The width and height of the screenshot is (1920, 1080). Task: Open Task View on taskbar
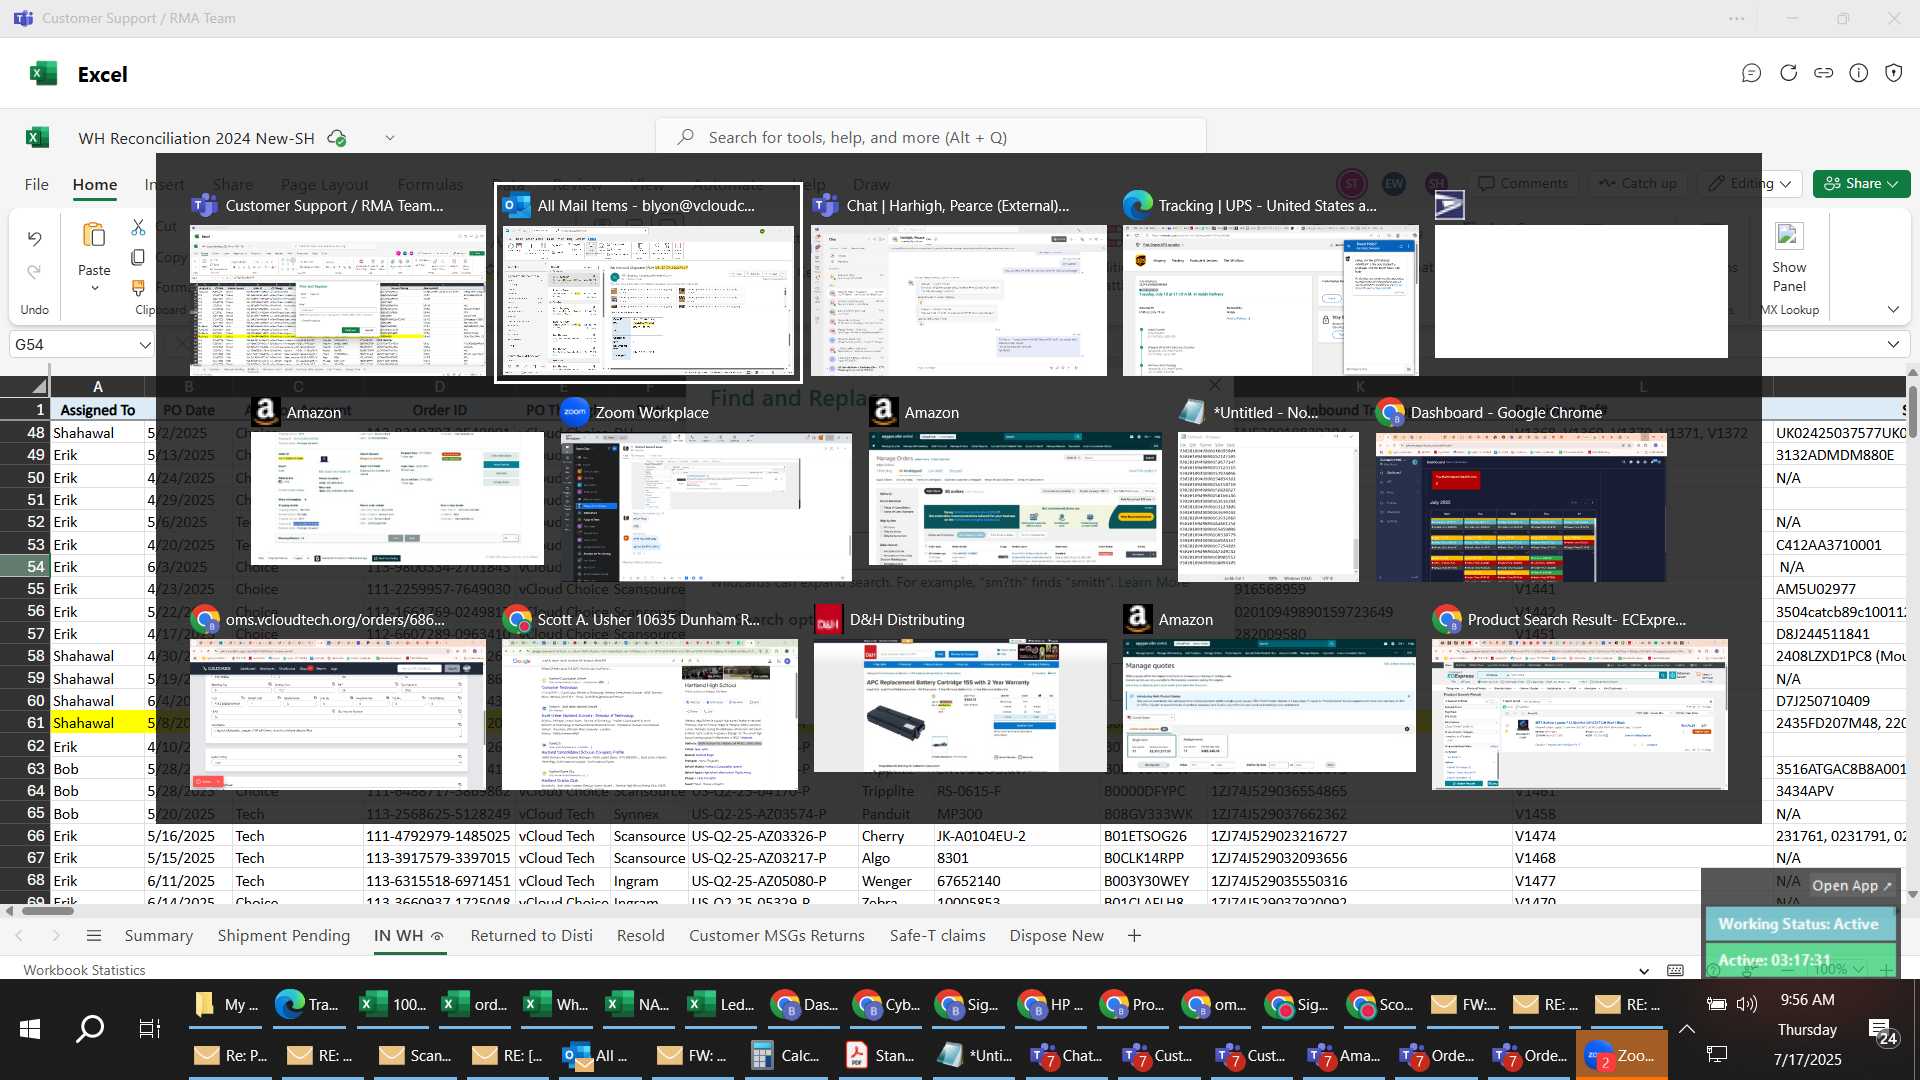click(150, 1028)
